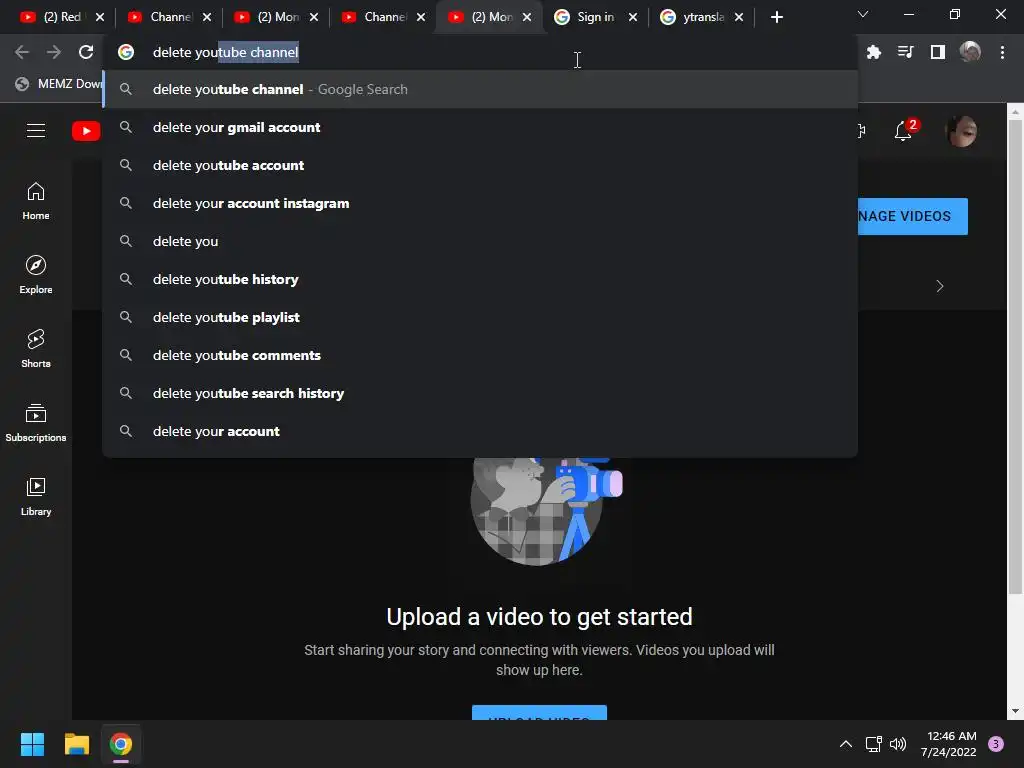This screenshot has width=1024, height=768.
Task: Select suggestion 'delete youtube comments'
Action: tap(480, 355)
